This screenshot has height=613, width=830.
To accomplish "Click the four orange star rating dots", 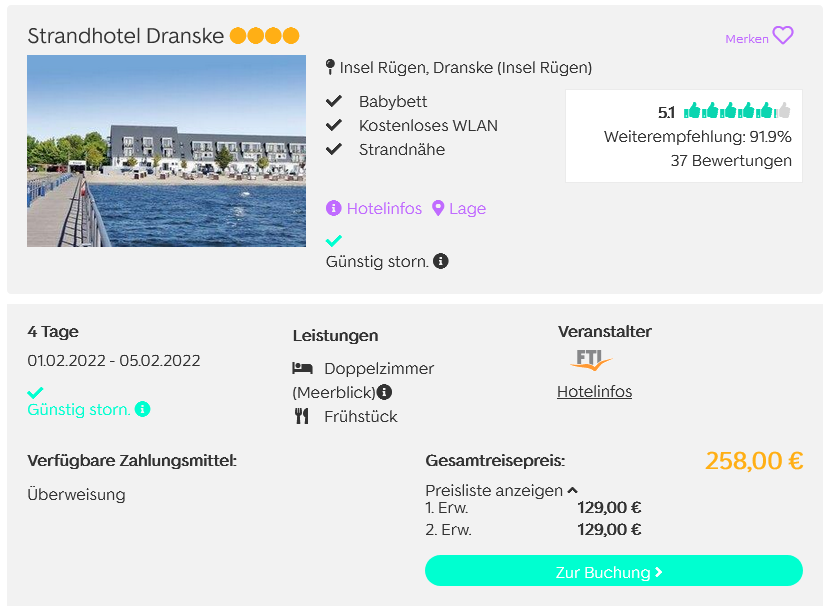I will point(265,36).
